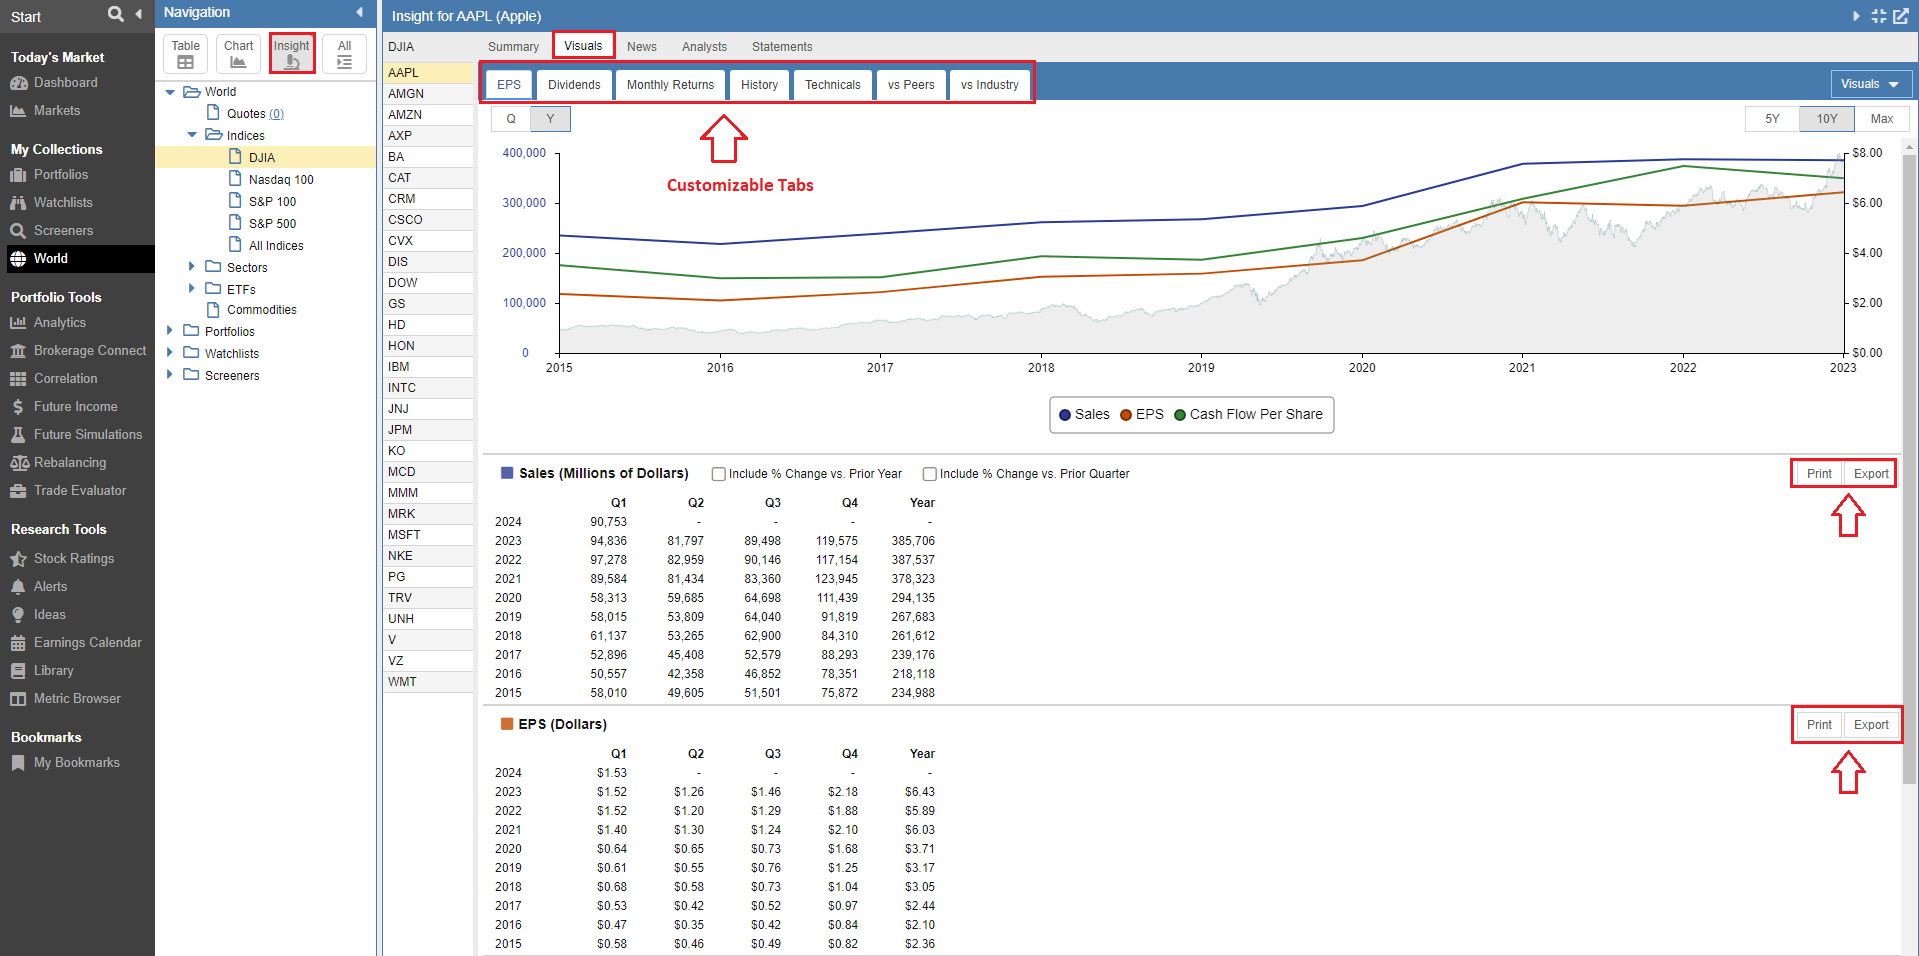Set chart range to 5Y

[x=1772, y=119]
